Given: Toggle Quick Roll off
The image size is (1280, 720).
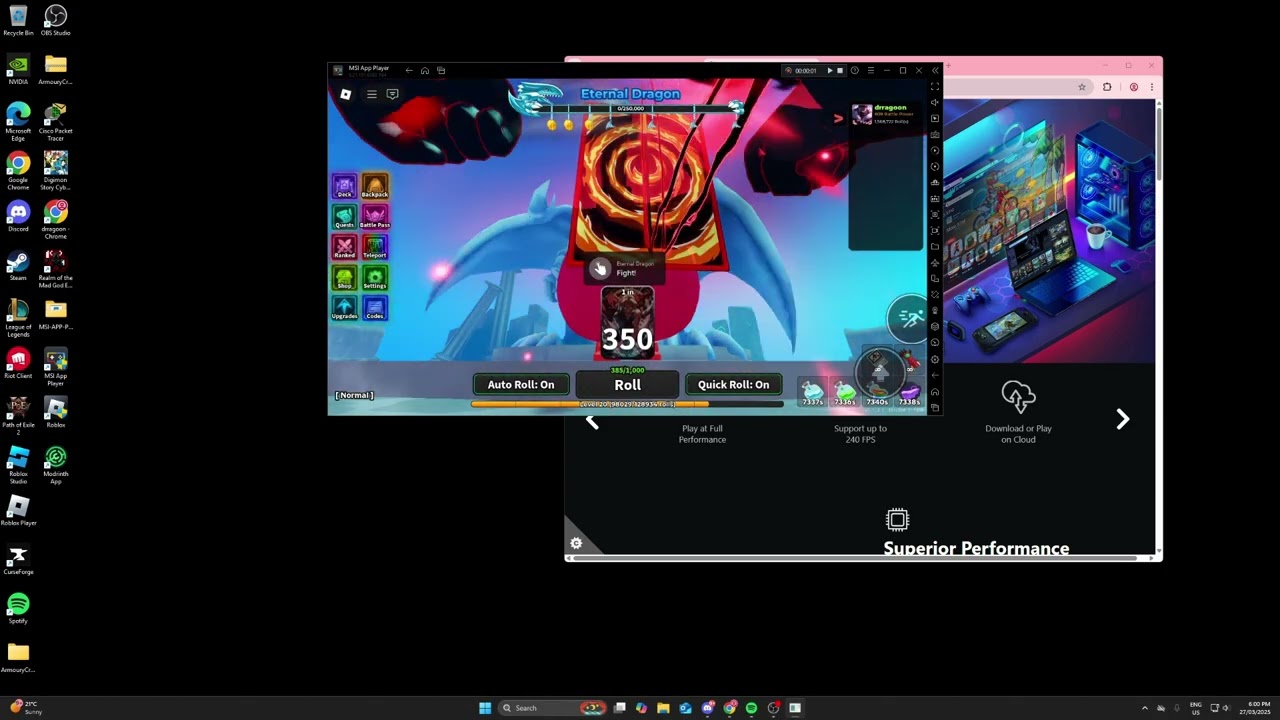Looking at the screenshot, I should (734, 385).
